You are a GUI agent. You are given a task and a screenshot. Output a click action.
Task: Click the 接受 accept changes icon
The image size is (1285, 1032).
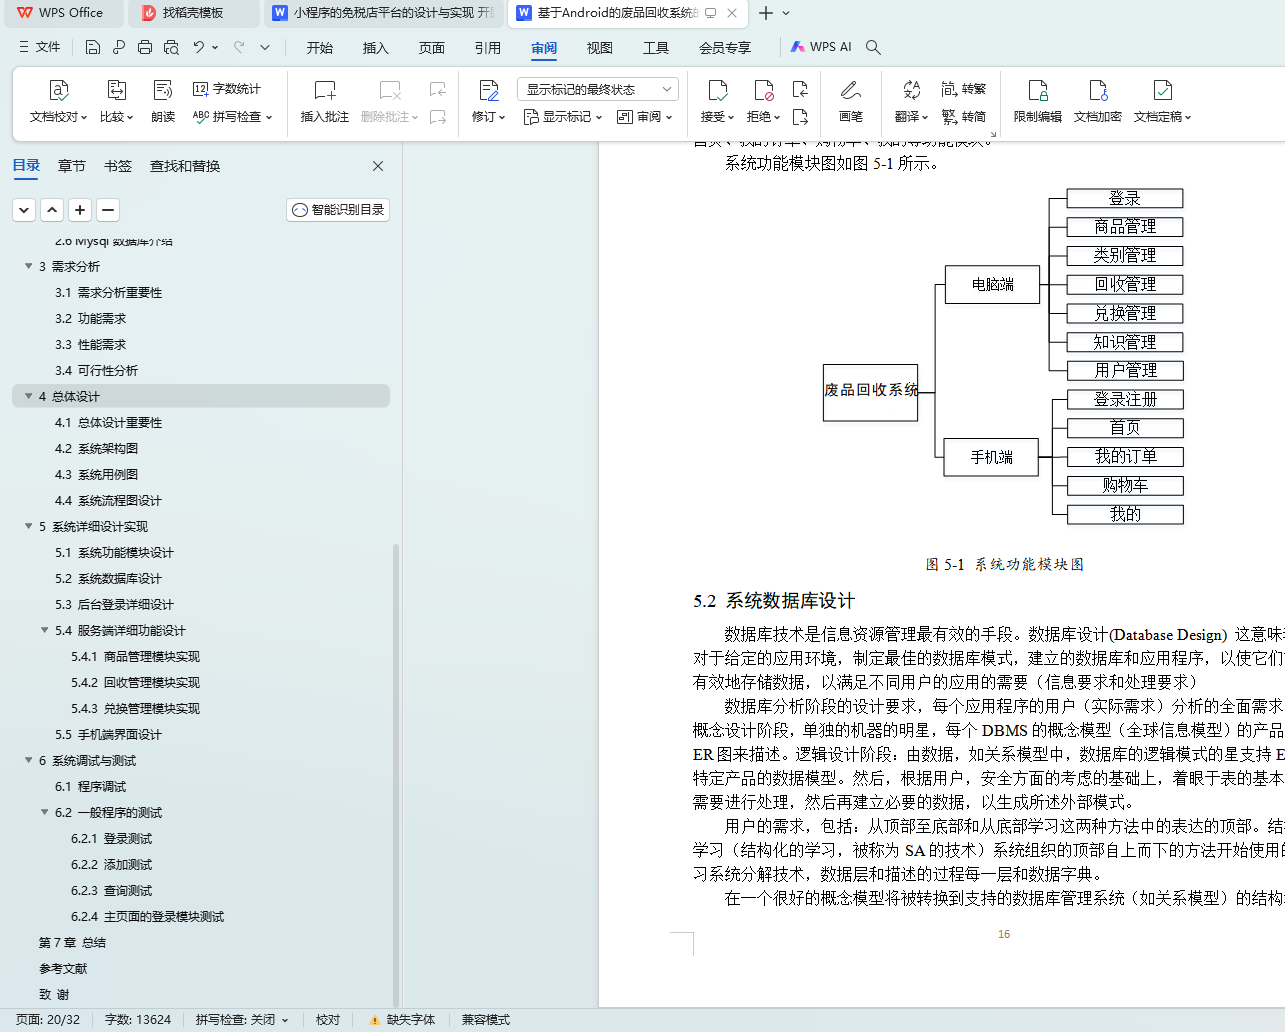[717, 91]
